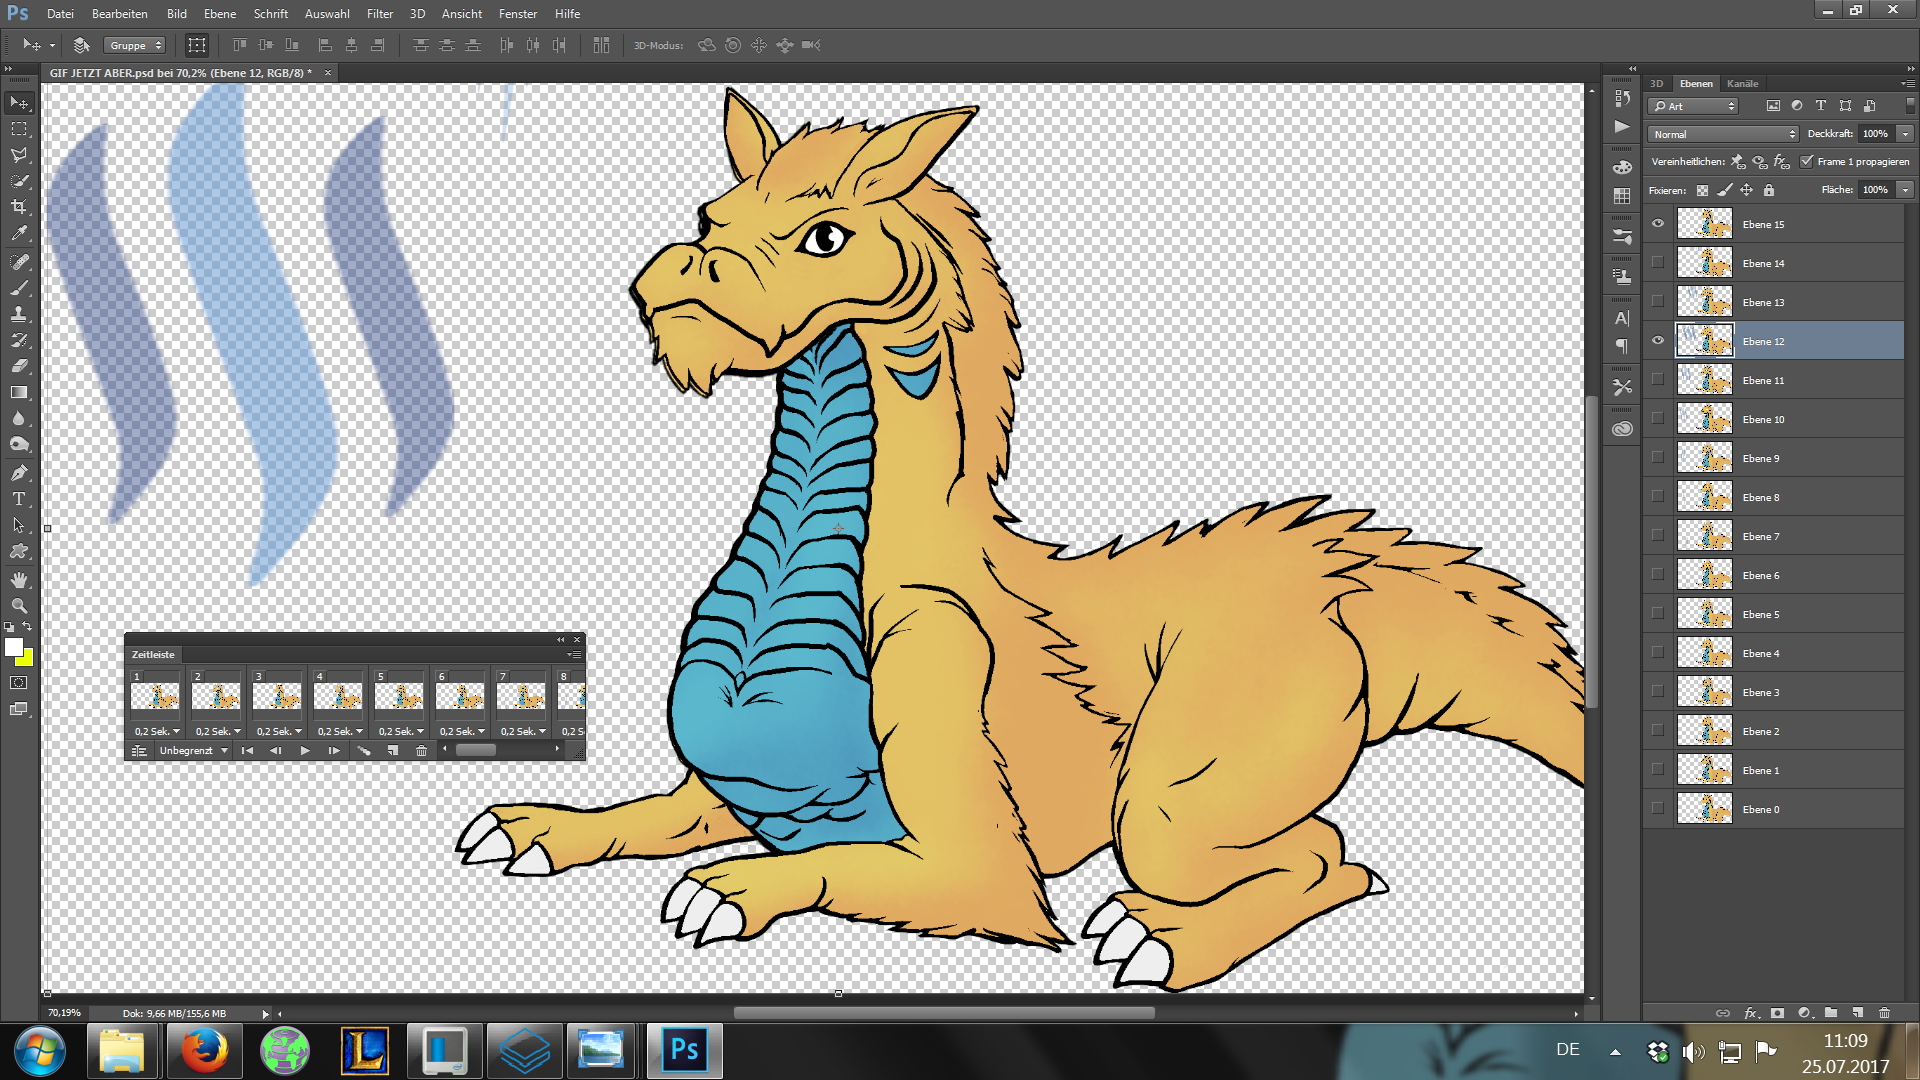Create a new layer in layers panel
1920x1080 pixels.
[1857, 1013]
